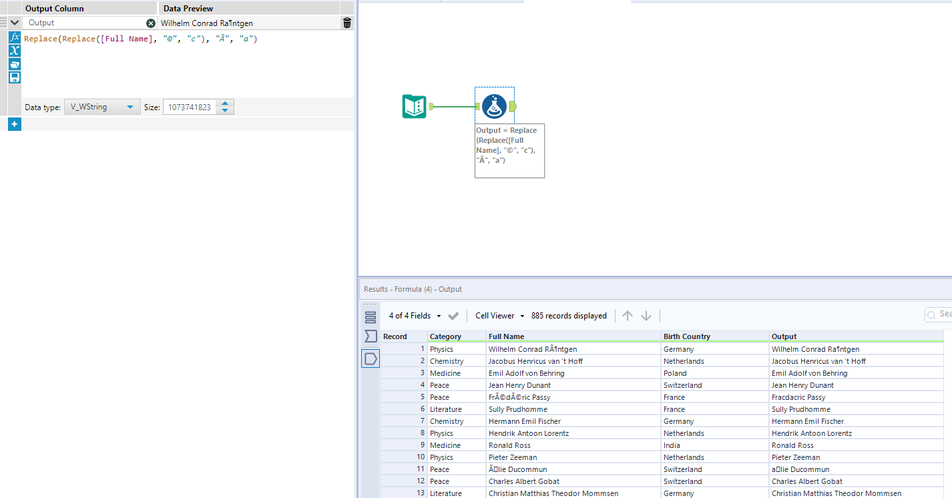Viewport: 952px width, 498px height.
Task: Click inside the Replace expression editor
Action: pyautogui.click(x=188, y=64)
